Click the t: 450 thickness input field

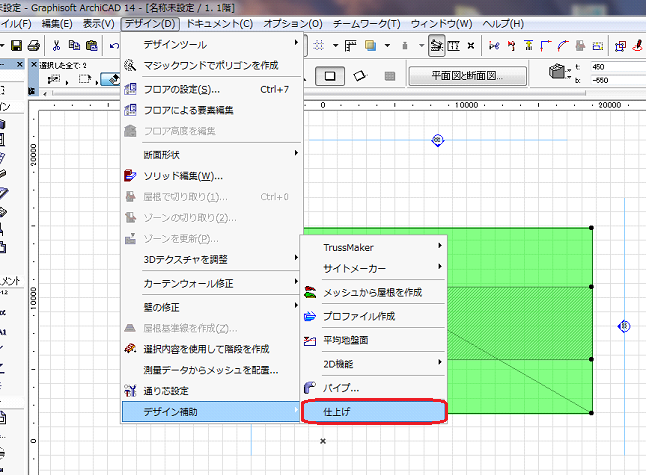tap(612, 67)
